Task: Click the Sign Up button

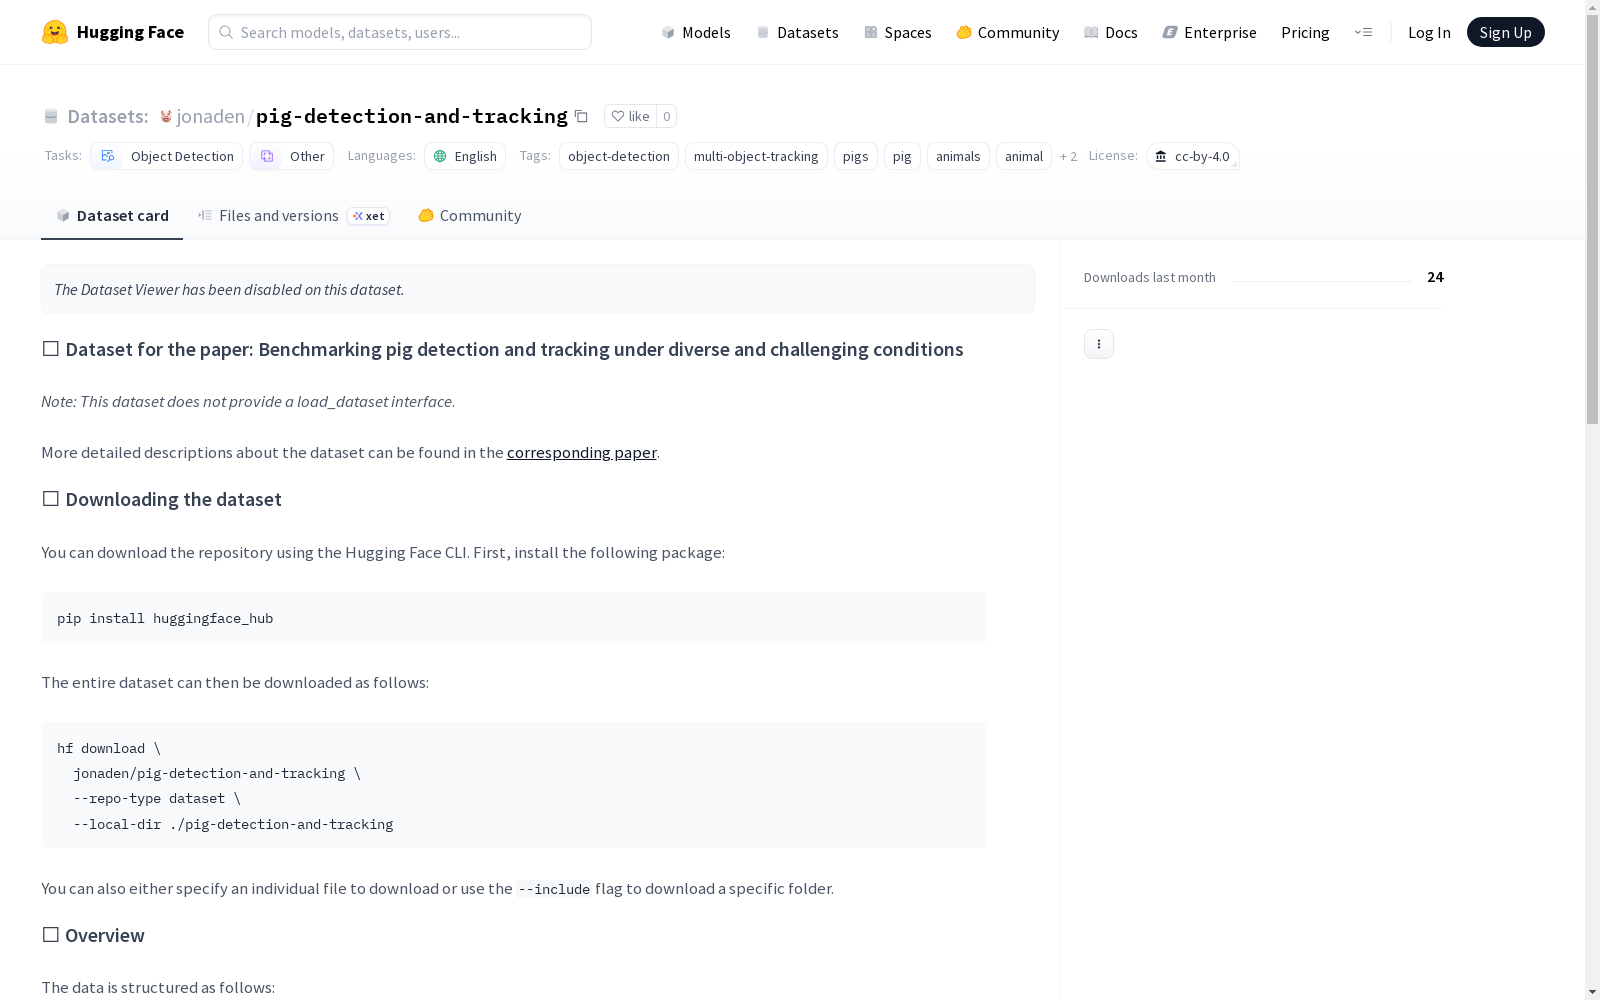Action: pyautogui.click(x=1505, y=32)
